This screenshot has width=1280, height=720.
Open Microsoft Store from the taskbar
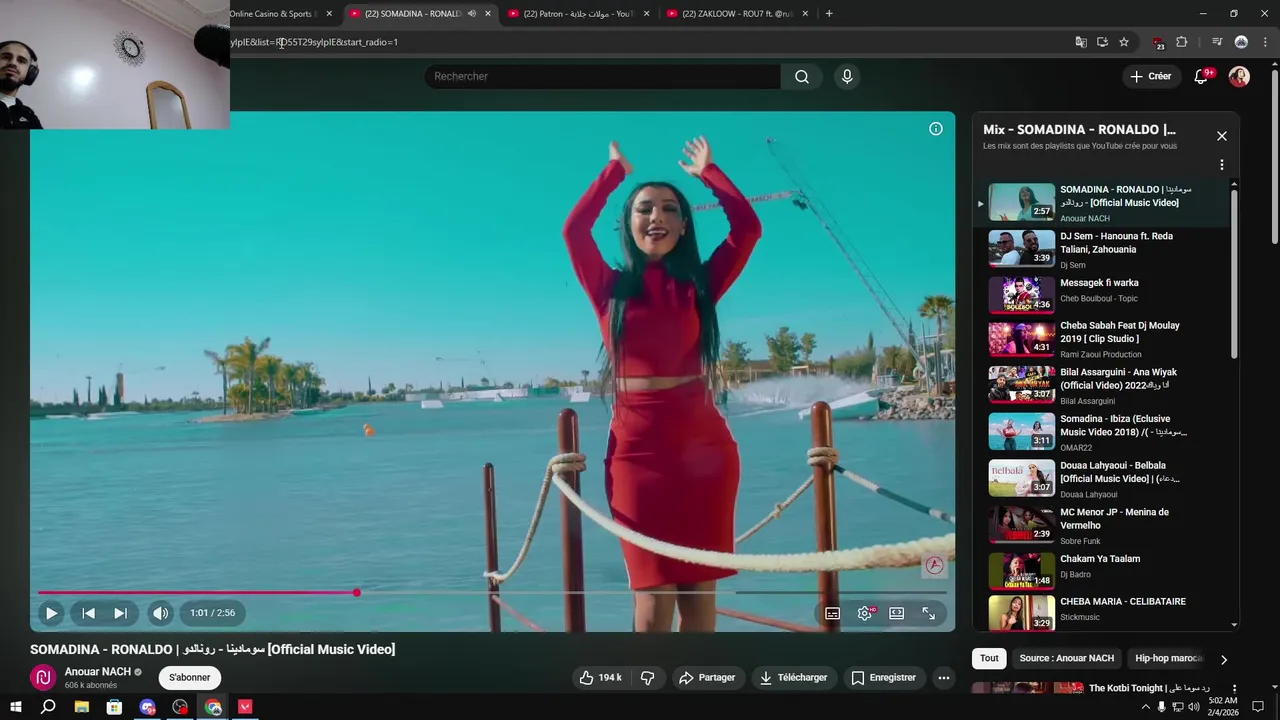114,707
